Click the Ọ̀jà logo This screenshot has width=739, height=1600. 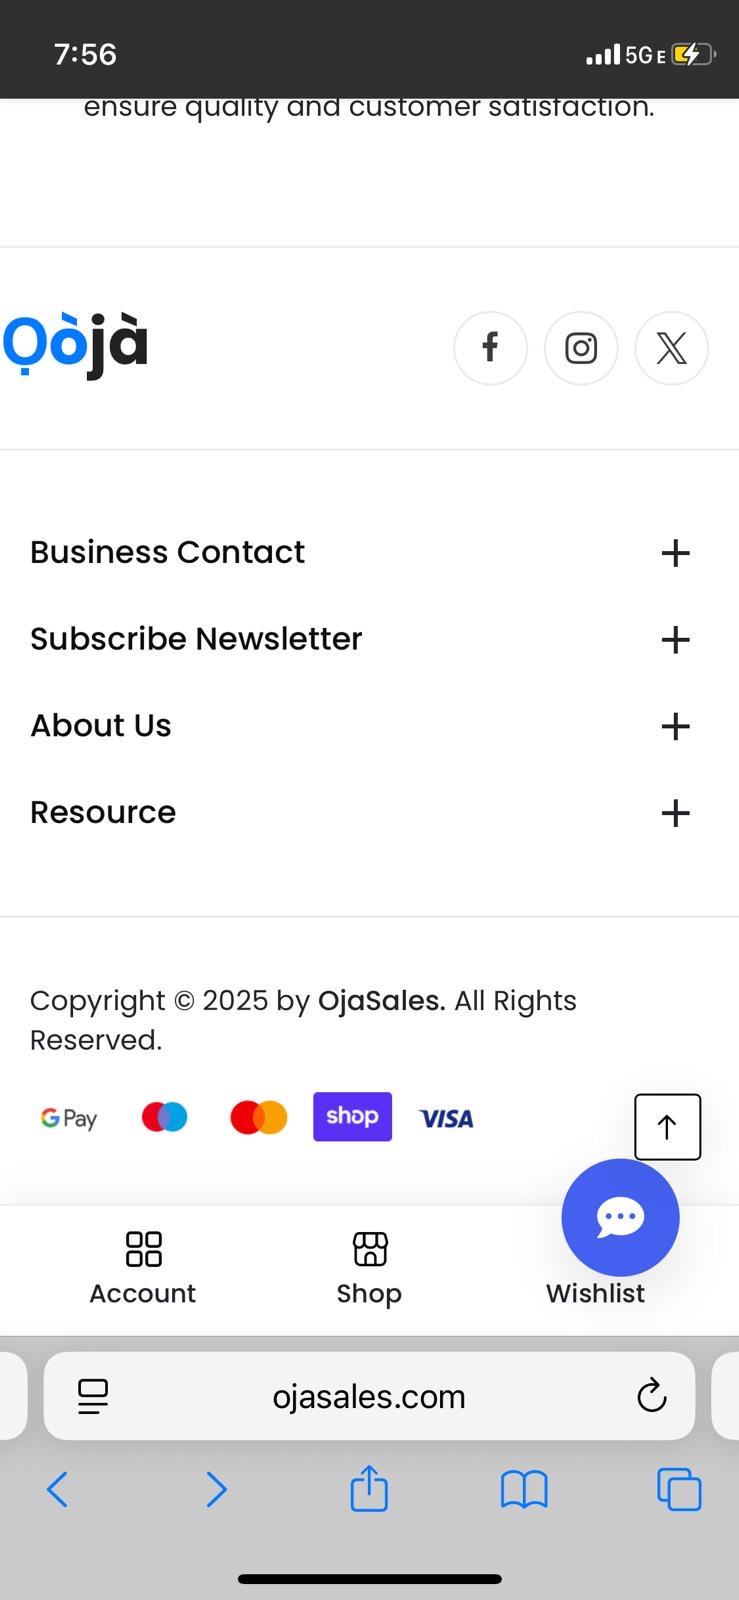coord(76,345)
